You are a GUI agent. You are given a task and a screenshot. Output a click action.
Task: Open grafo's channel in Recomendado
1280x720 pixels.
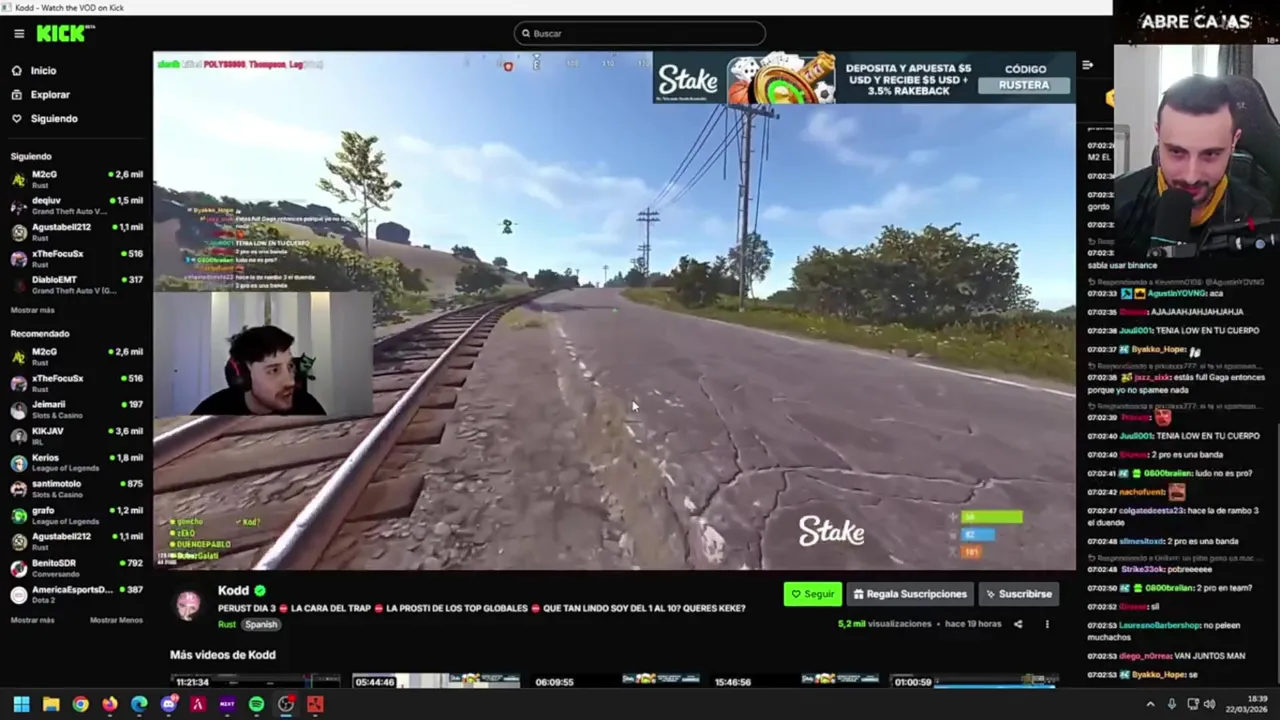(77, 515)
